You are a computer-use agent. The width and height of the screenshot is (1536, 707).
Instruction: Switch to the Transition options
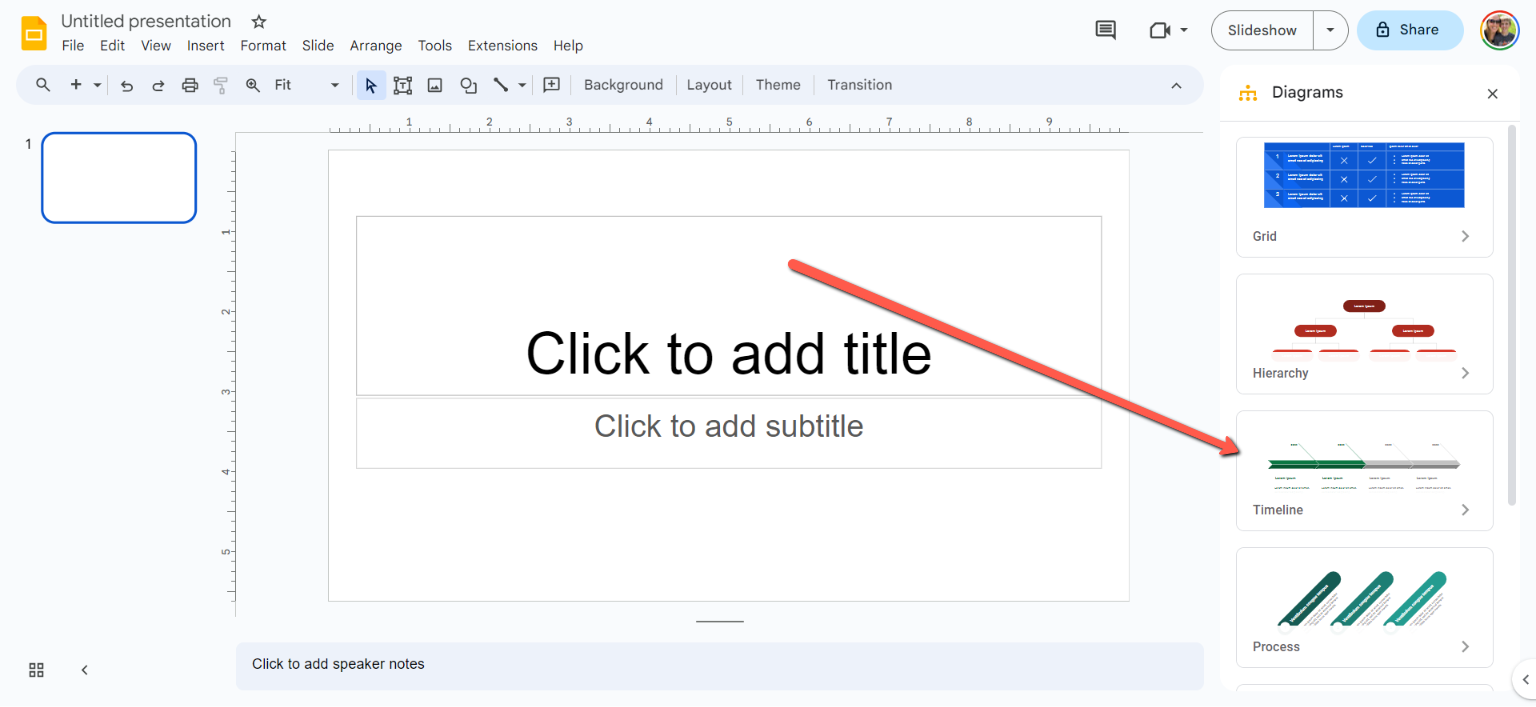[859, 85]
